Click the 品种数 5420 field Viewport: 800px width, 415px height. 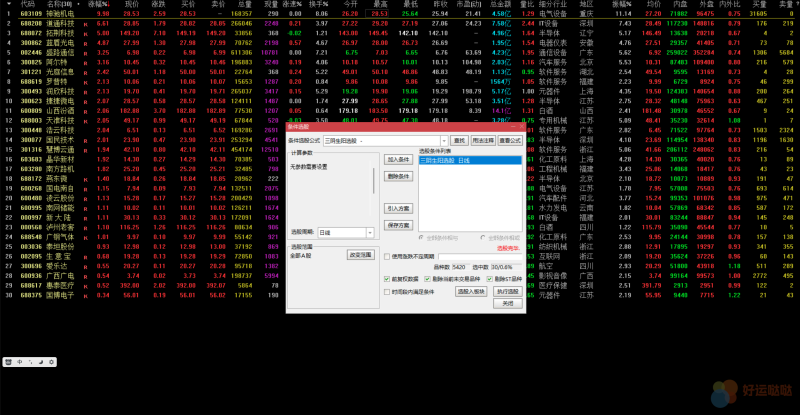pos(460,267)
